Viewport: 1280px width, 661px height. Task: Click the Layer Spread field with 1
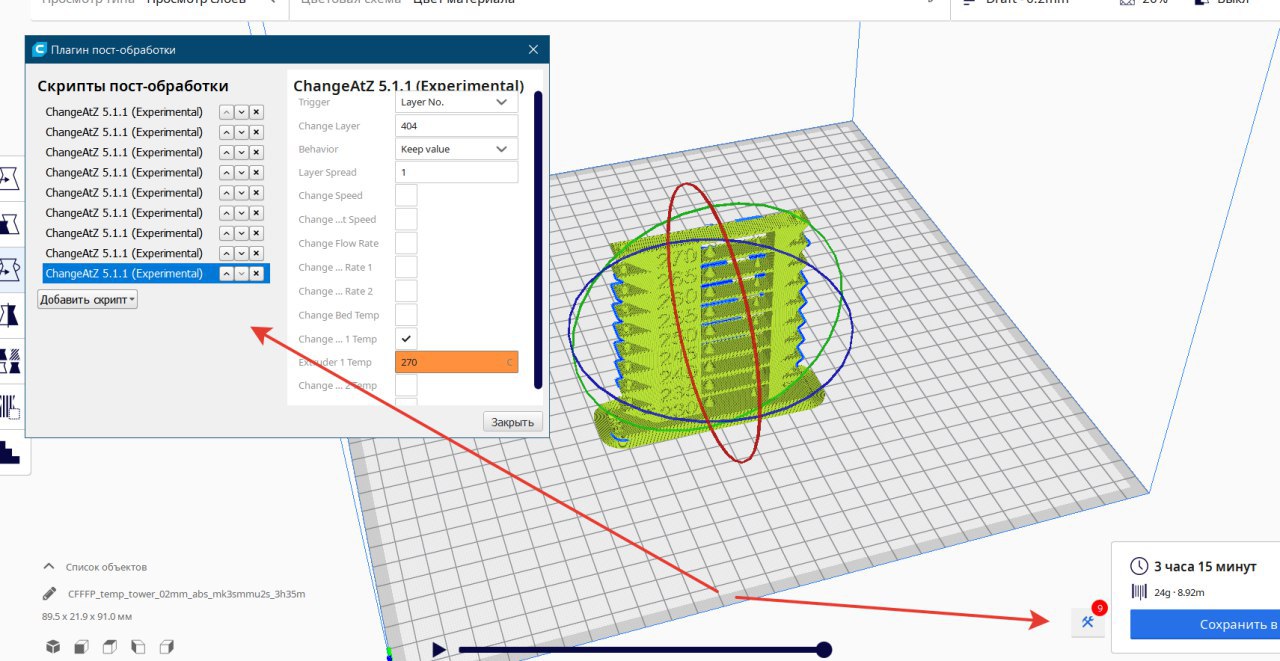tap(457, 172)
